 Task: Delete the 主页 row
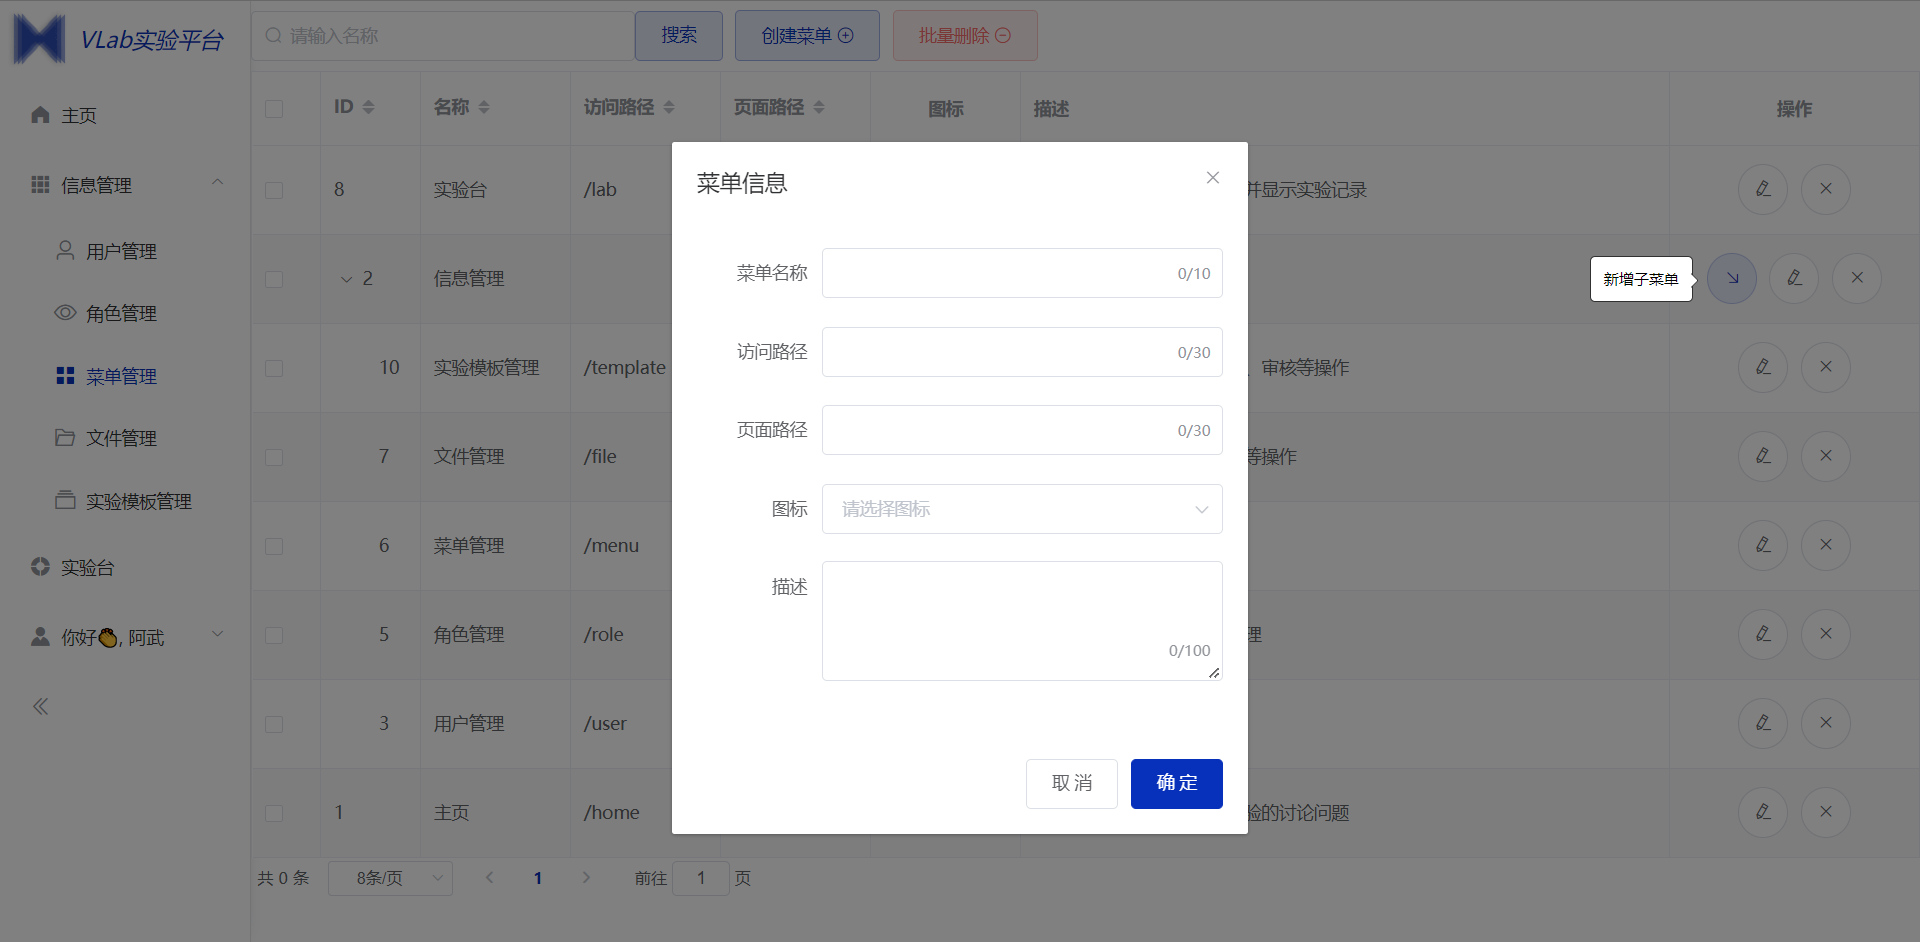point(1826,812)
